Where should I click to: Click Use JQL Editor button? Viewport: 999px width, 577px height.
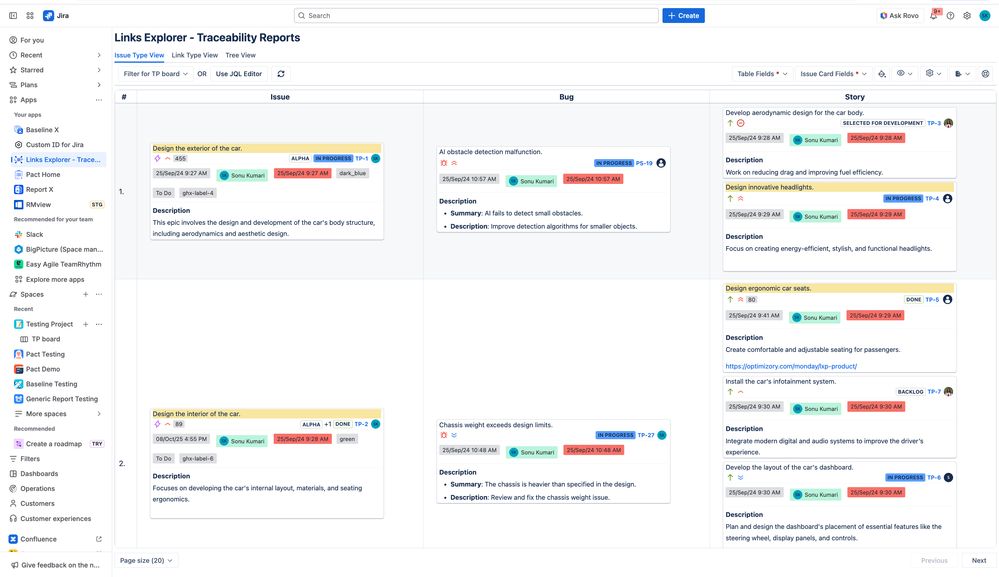[238, 74]
